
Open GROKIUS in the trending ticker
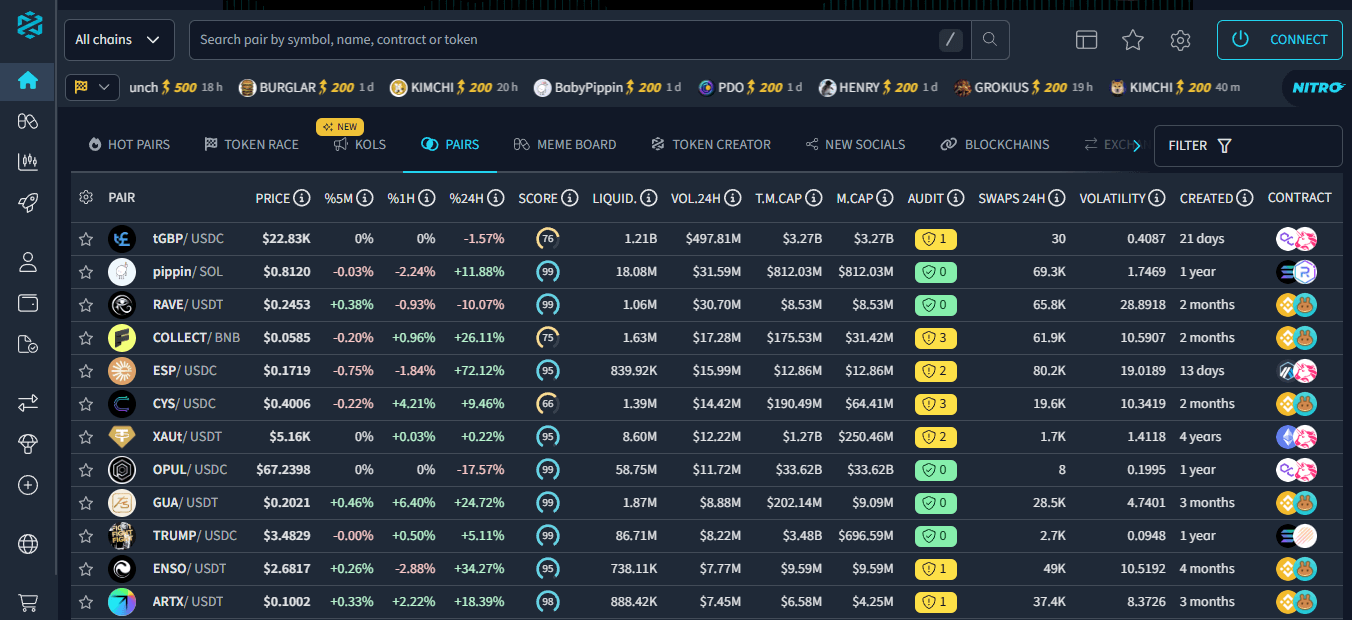pos(1024,88)
